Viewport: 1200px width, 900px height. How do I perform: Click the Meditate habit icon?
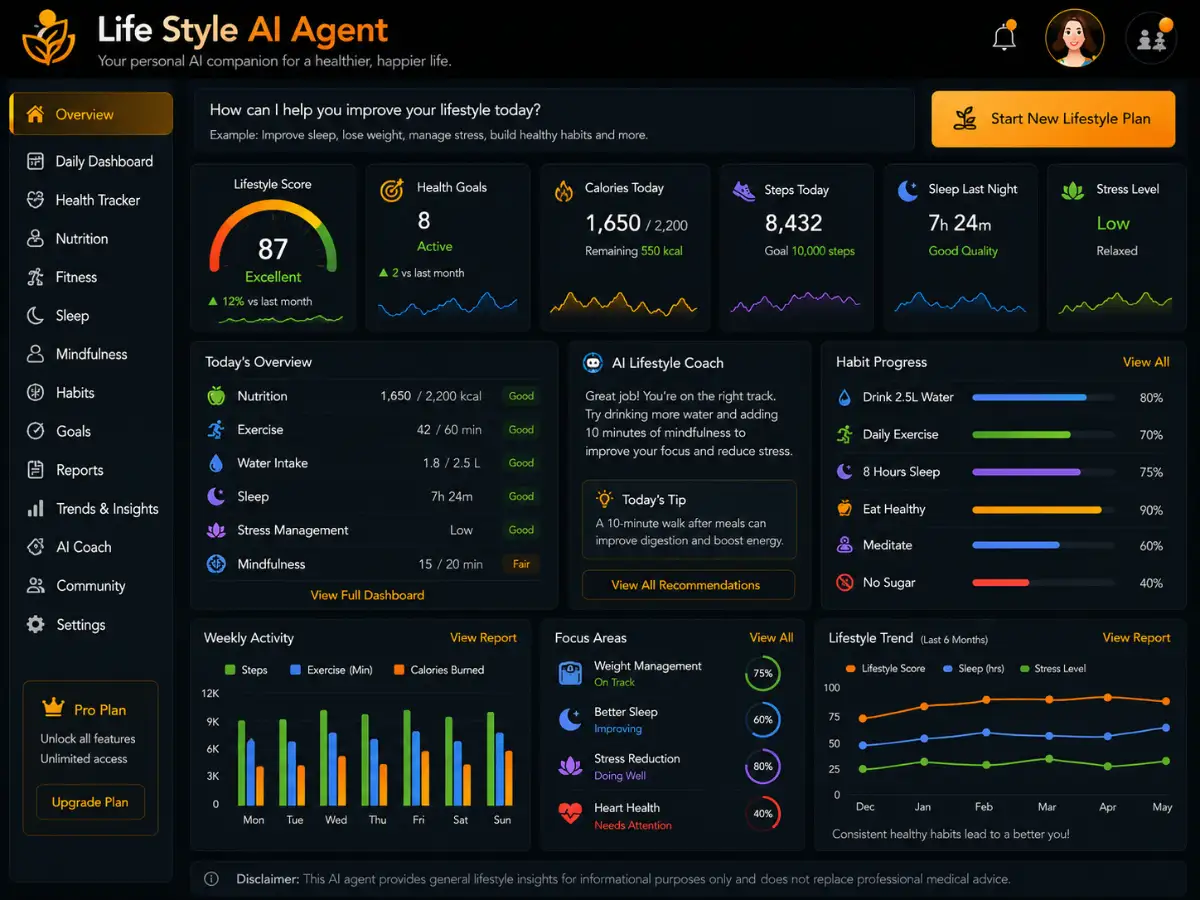(844, 545)
